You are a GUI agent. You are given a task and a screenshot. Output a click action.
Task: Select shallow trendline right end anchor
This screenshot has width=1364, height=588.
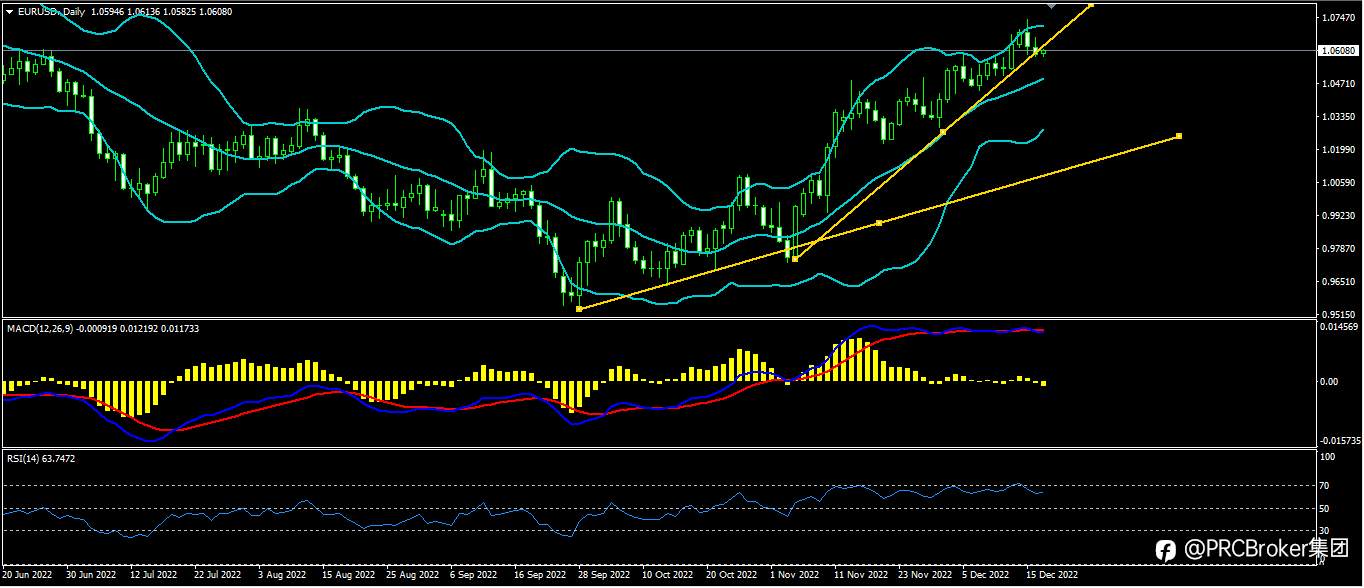click(1179, 136)
